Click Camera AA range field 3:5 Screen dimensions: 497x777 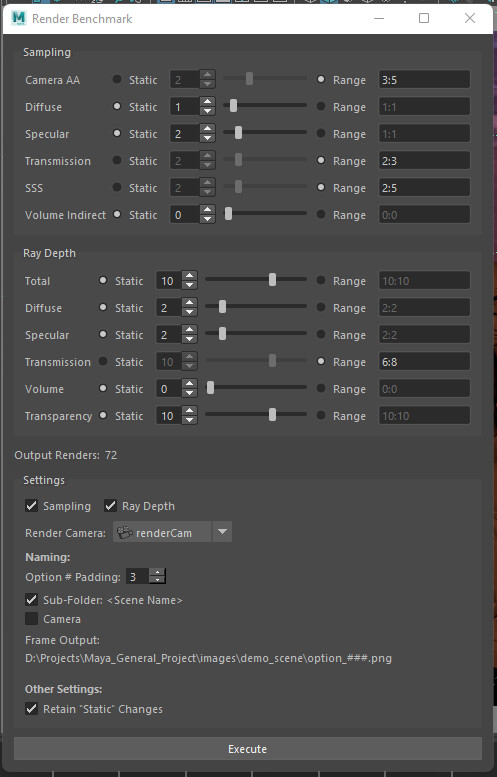tap(424, 79)
